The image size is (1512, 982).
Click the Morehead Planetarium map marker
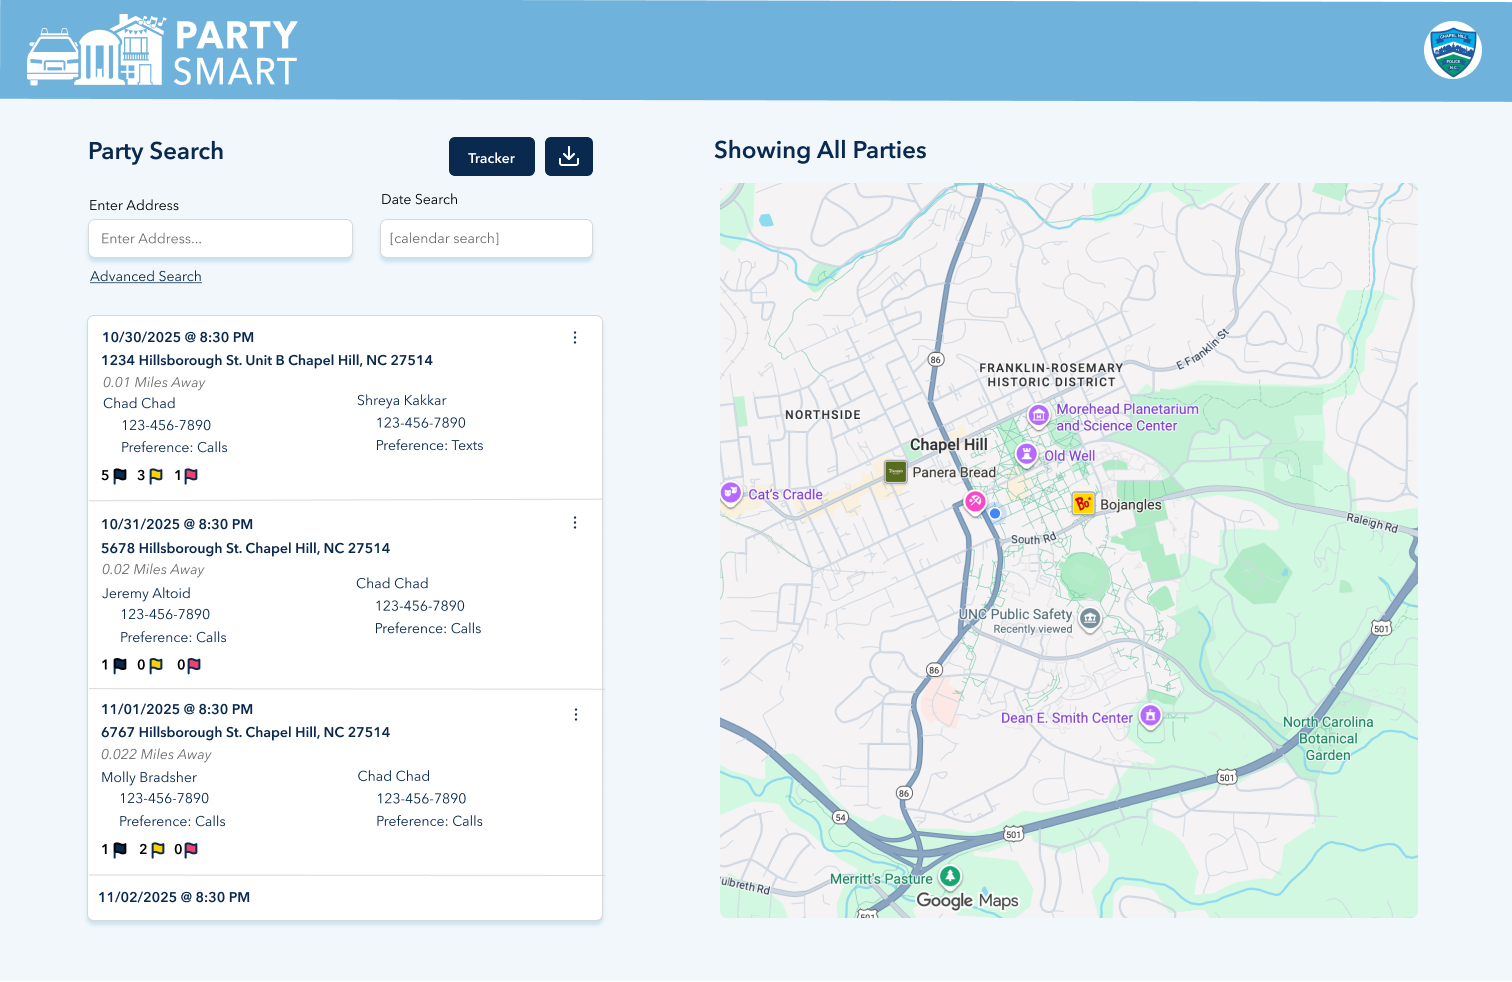tap(1037, 415)
